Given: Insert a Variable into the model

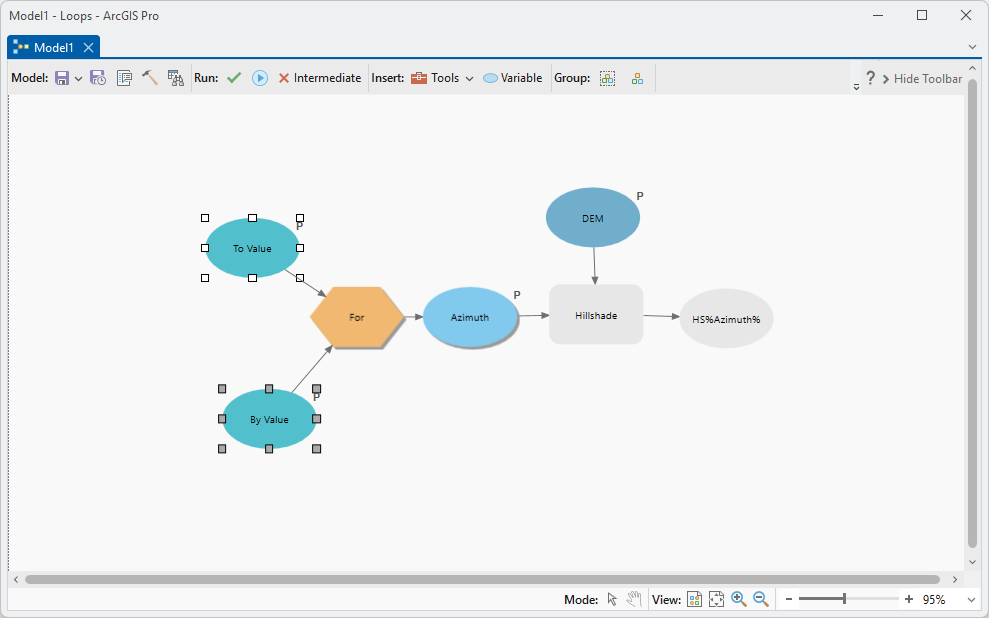Looking at the screenshot, I should pos(513,78).
